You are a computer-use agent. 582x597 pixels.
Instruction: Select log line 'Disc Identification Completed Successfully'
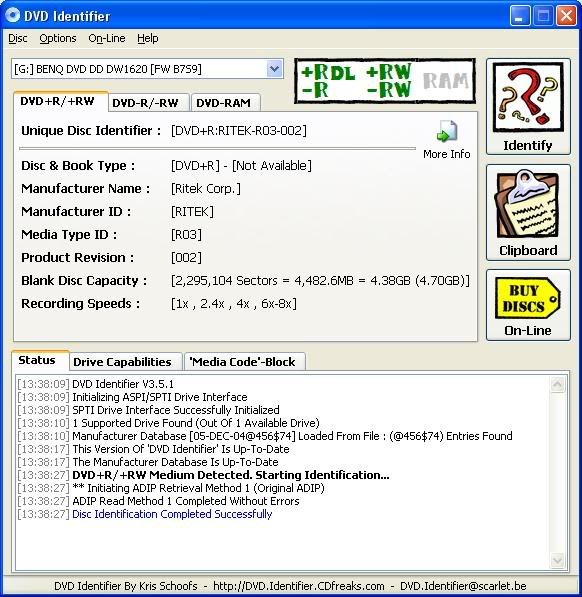point(172,514)
